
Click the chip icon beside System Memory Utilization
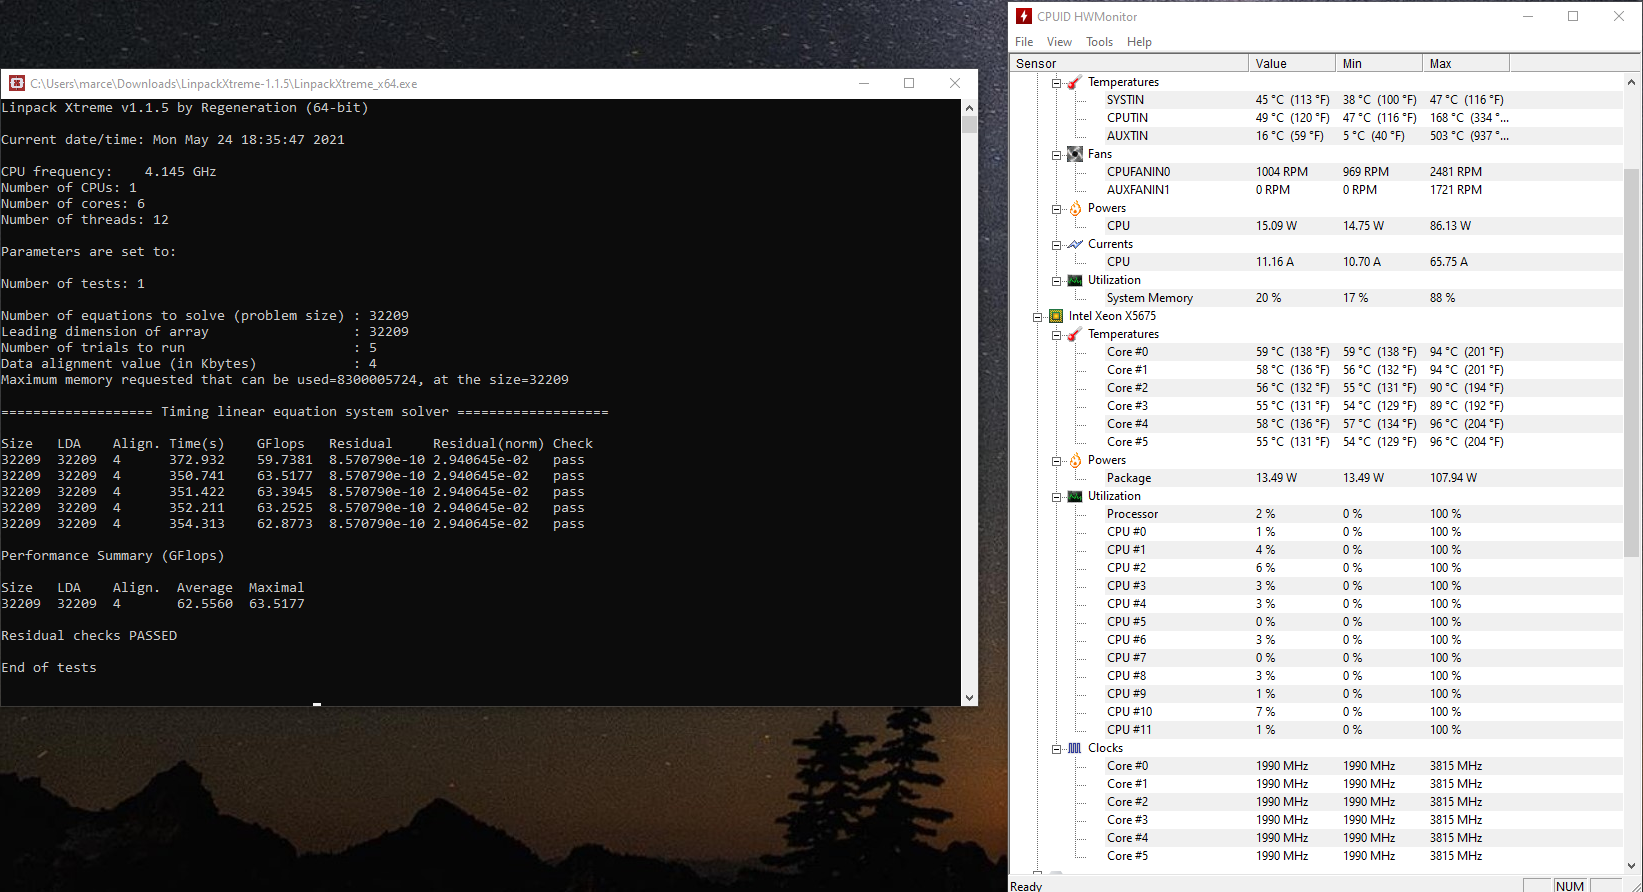point(1075,280)
